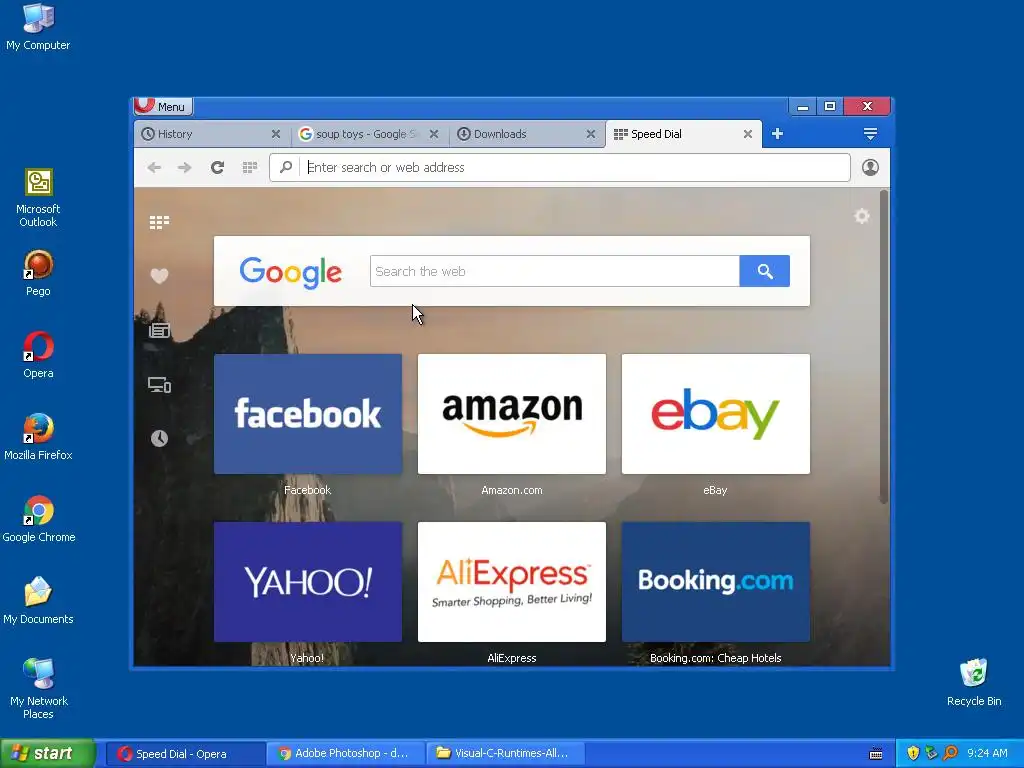Open the Facebook speed dial tile
The image size is (1024, 768).
point(308,414)
